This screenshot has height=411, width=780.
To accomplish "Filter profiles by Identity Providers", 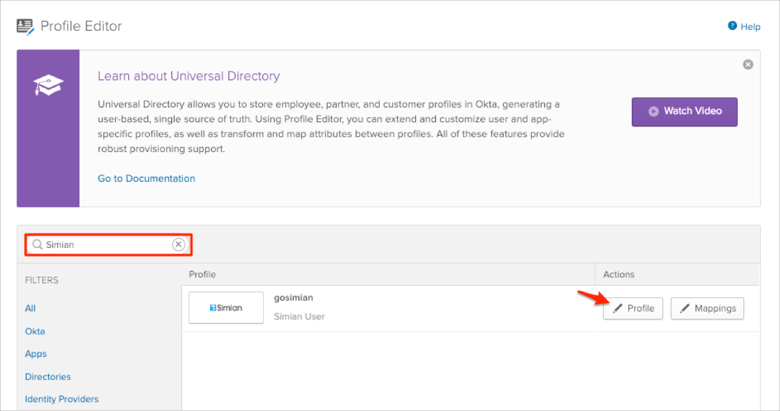I will [62, 399].
